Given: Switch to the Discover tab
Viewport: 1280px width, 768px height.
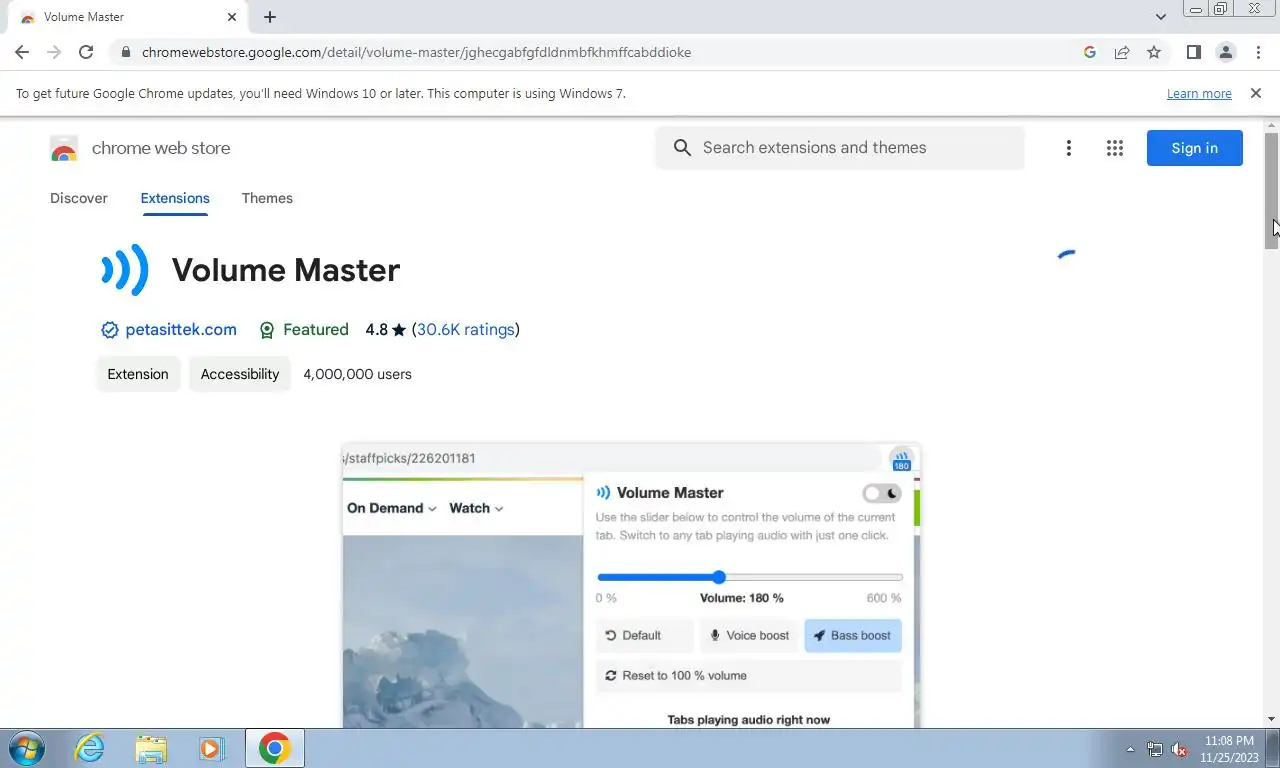Looking at the screenshot, I should point(79,198).
